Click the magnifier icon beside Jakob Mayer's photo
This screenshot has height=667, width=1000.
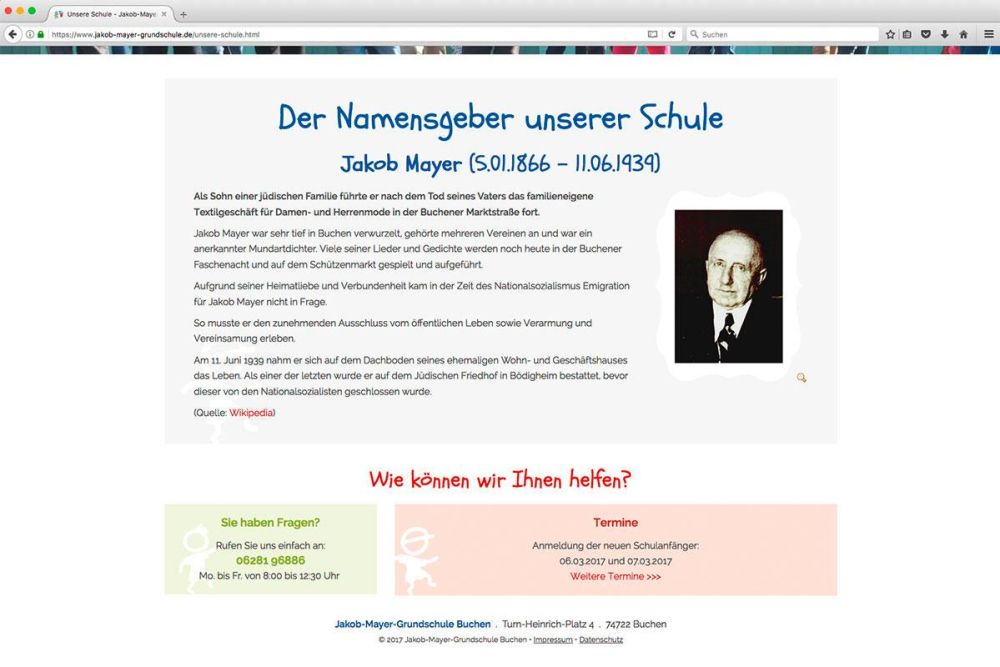pos(801,377)
